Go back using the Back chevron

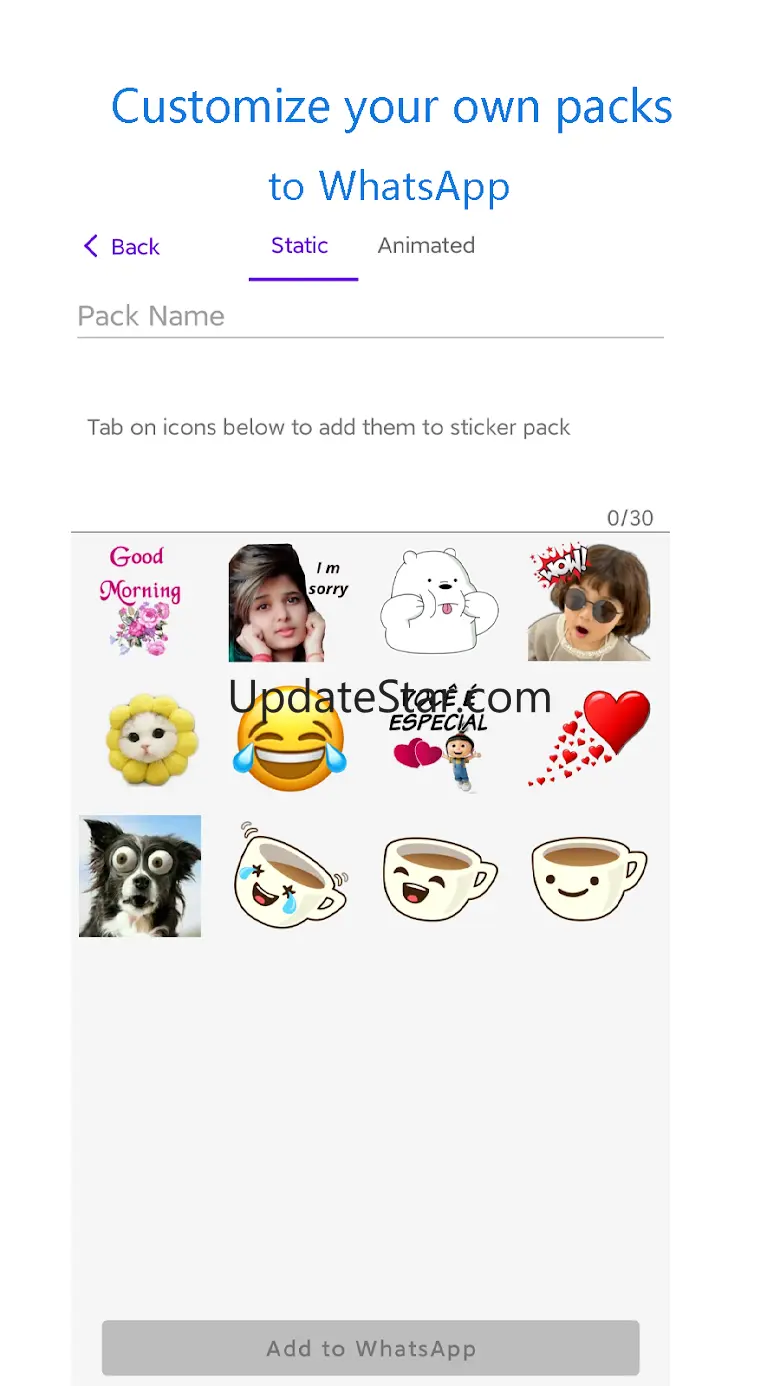pyautogui.click(x=91, y=246)
